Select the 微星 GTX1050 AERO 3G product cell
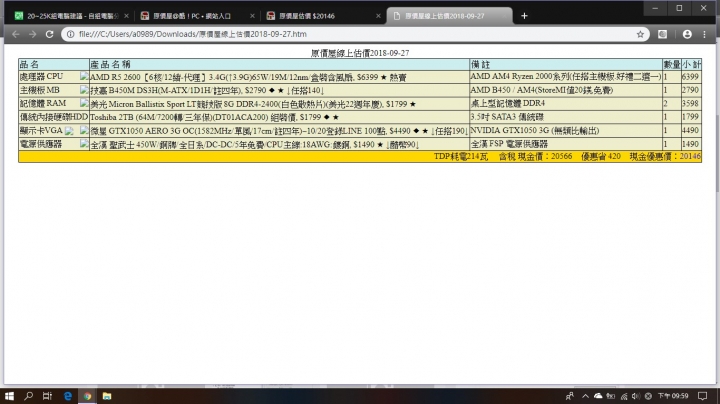The width and height of the screenshot is (720, 404). pos(279,131)
